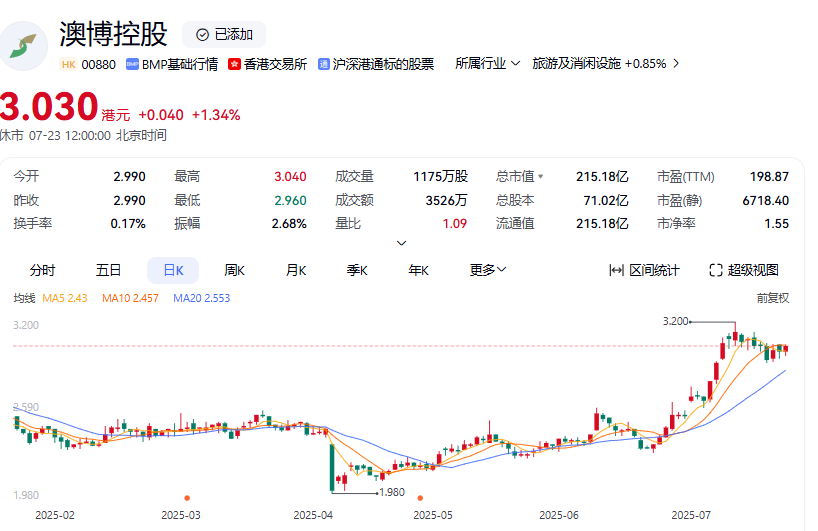Viewport: 818px width, 531px height.
Task: Open the 总市值 dropdown arrow
Action: pos(540,177)
